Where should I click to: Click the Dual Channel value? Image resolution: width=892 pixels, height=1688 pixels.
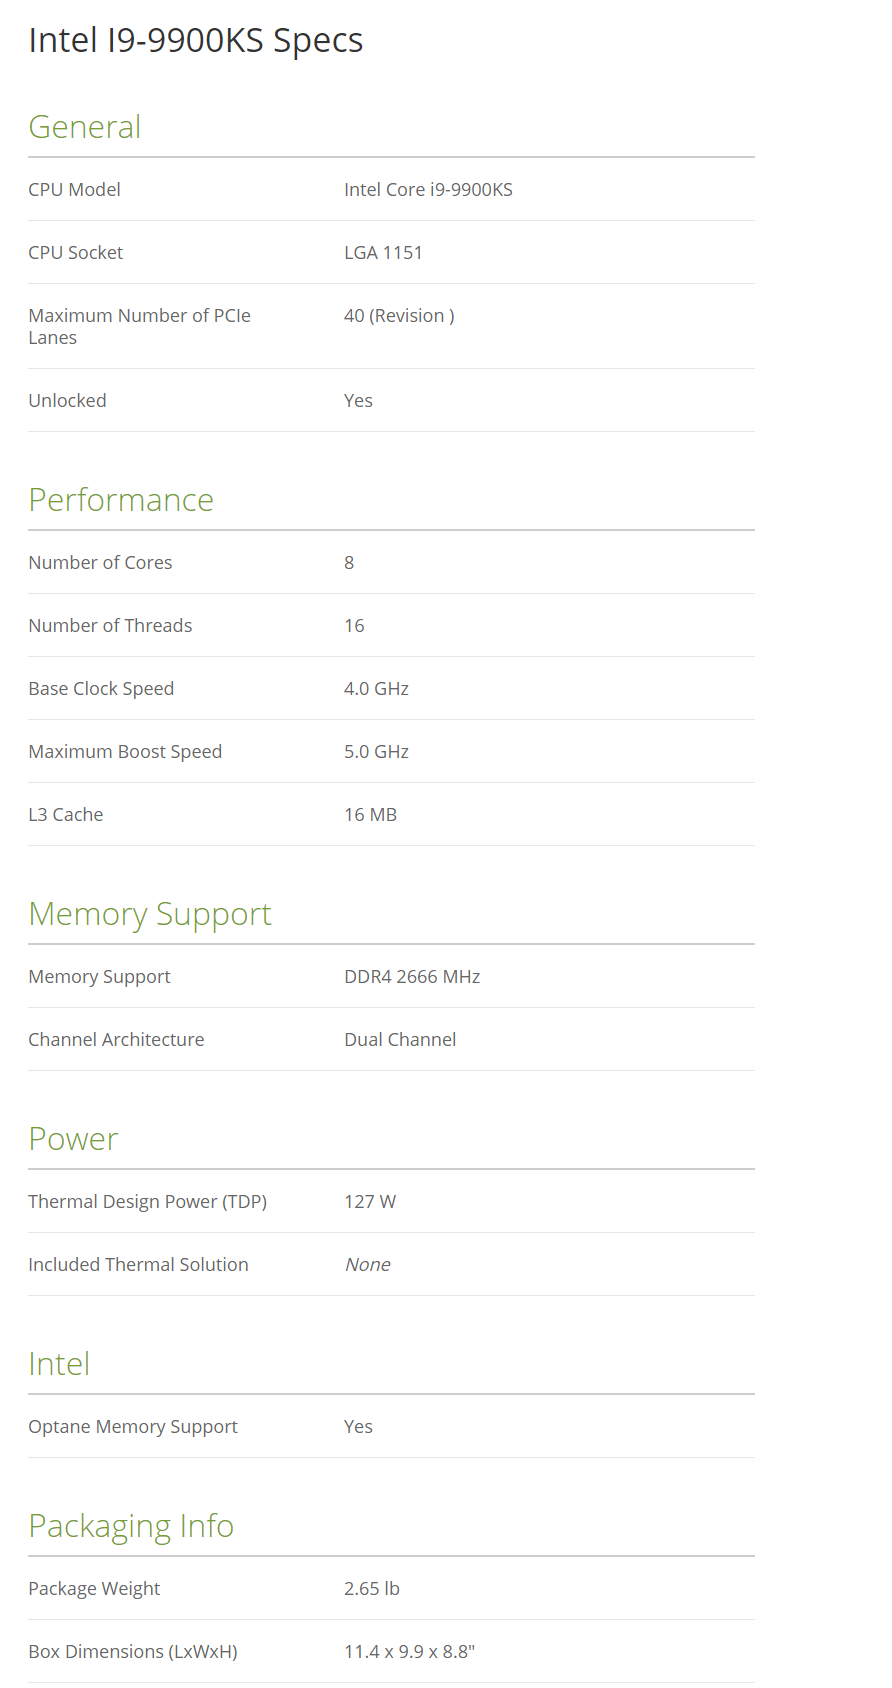399,1040
